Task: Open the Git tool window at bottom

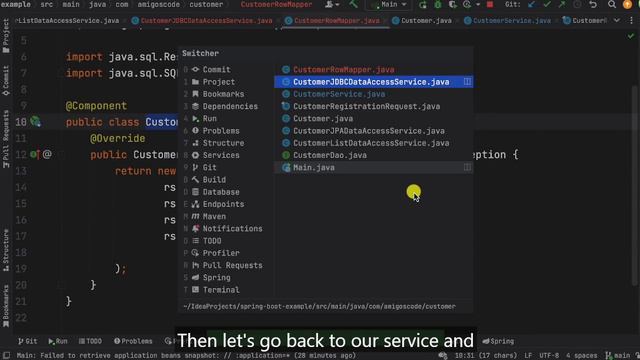Action: tap(27, 341)
